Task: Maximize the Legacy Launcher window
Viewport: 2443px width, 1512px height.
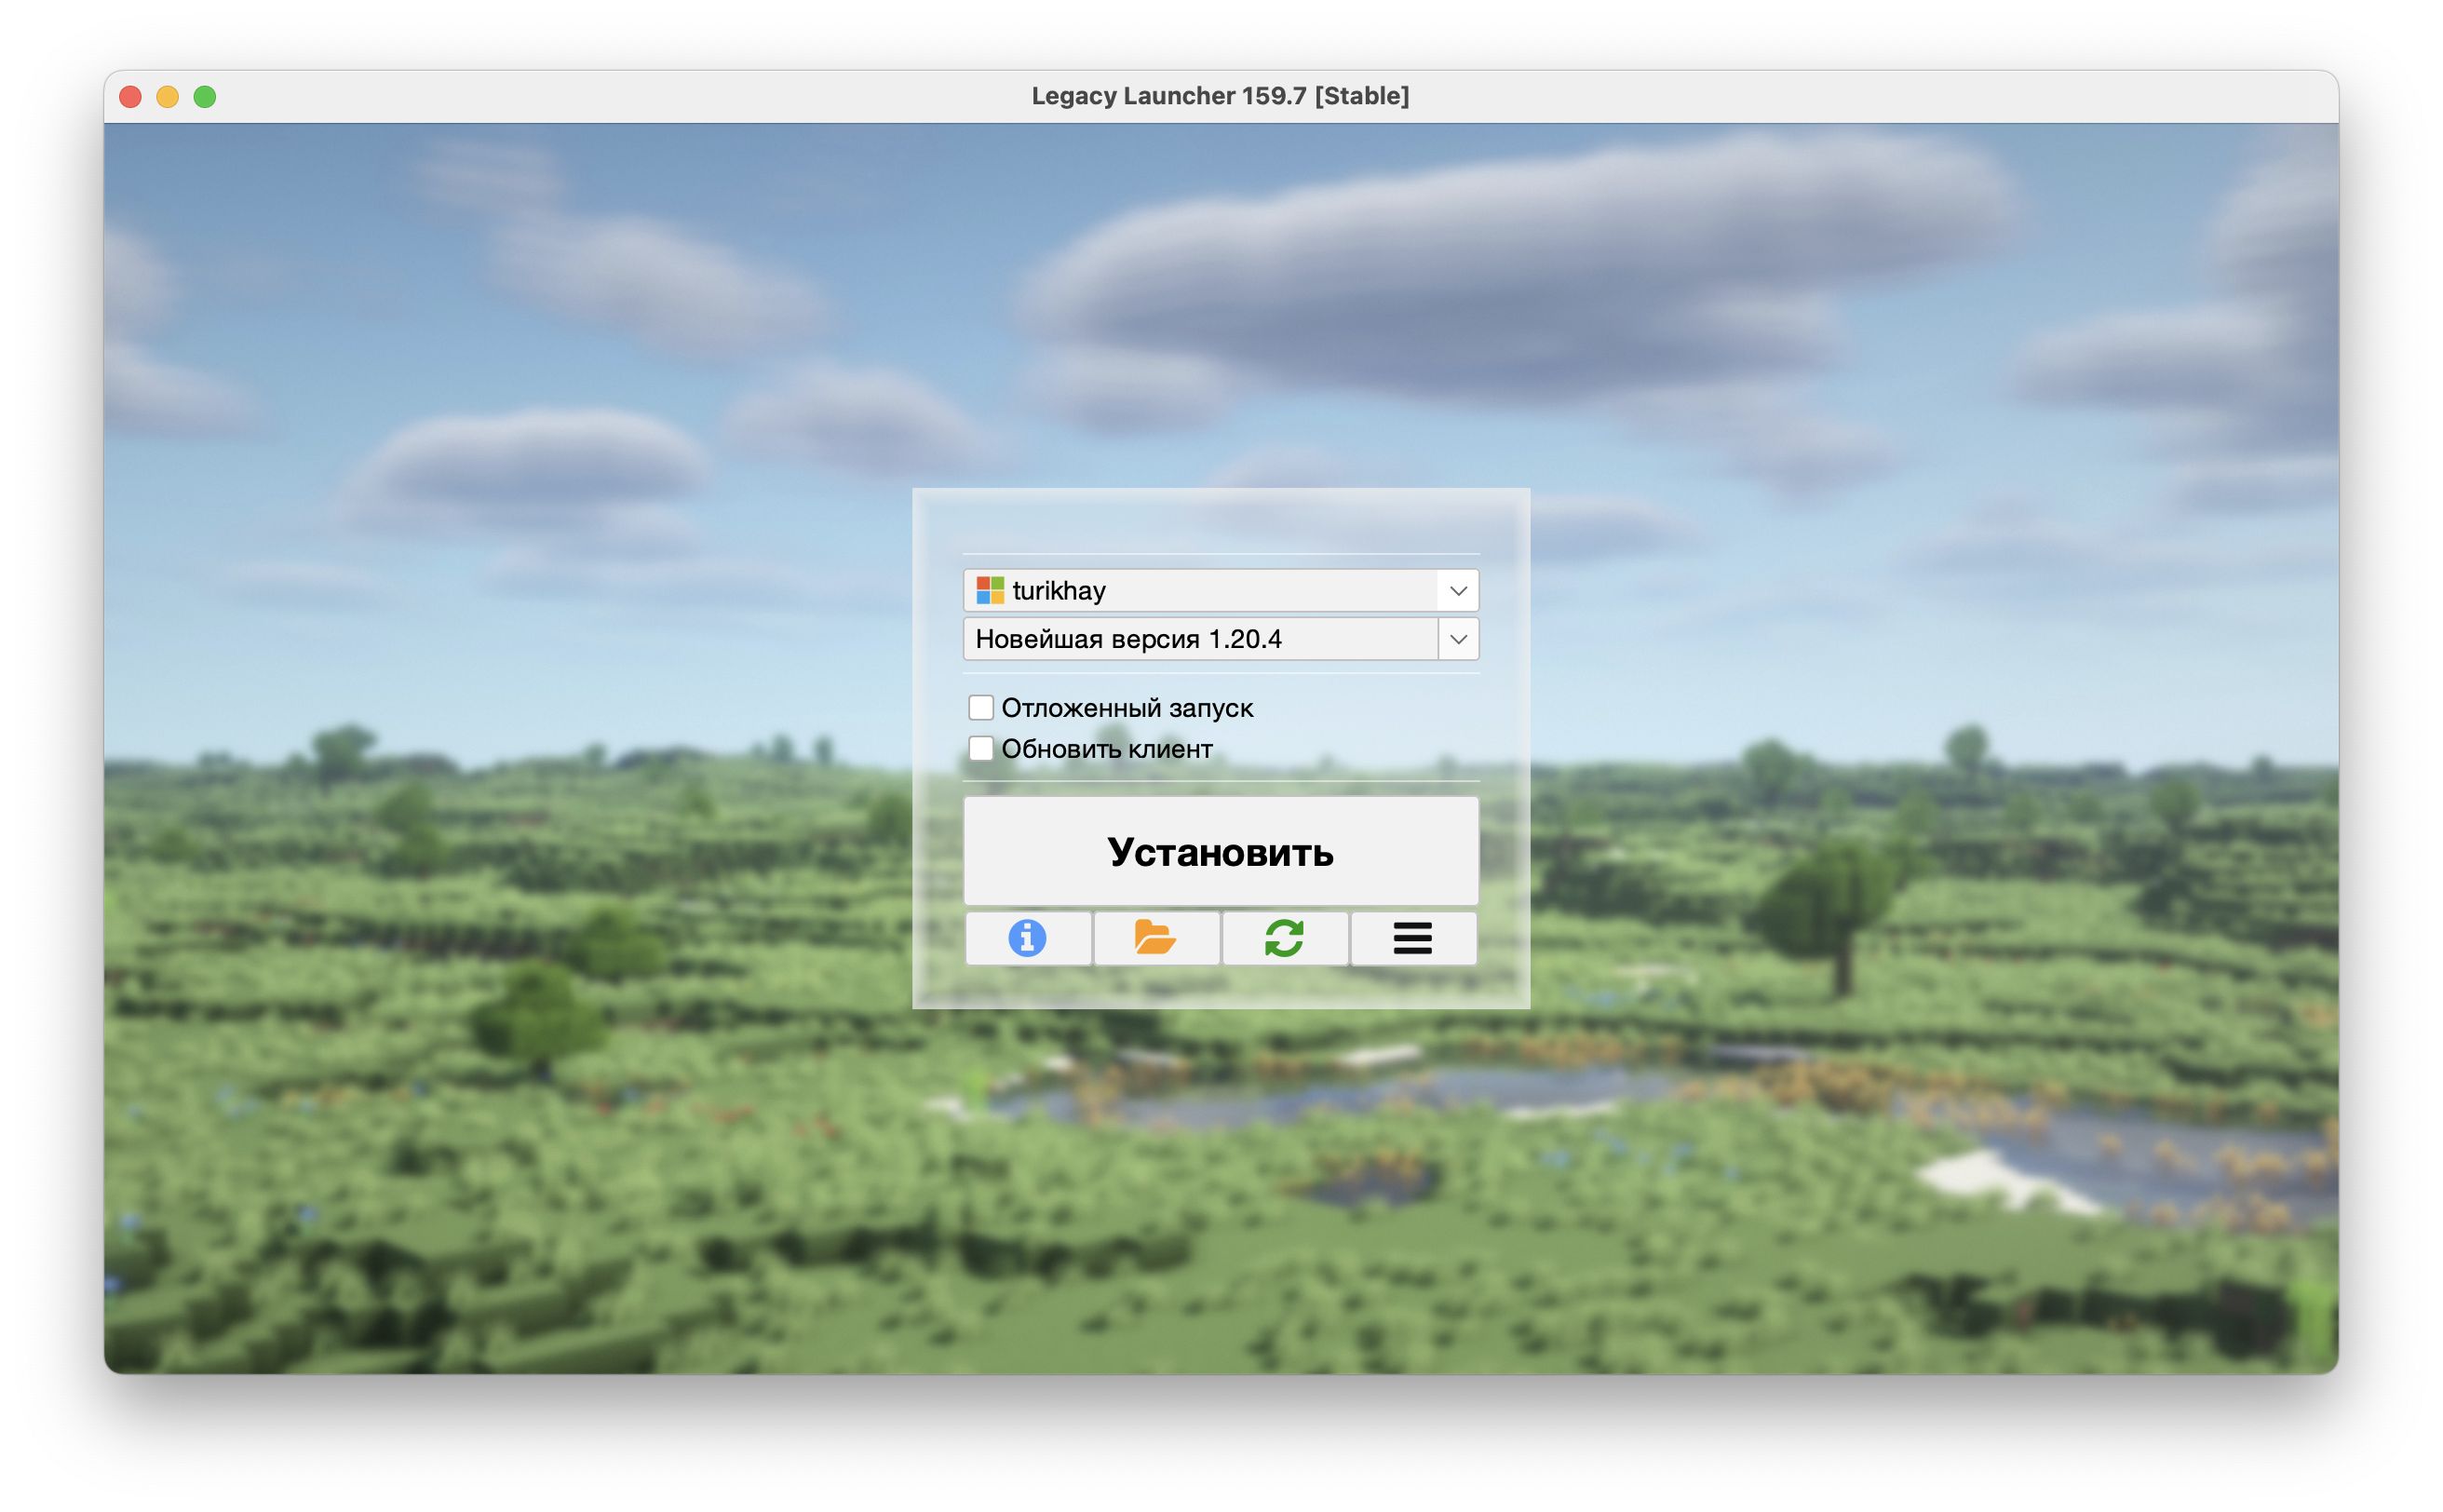Action: pyautogui.click(x=205, y=97)
